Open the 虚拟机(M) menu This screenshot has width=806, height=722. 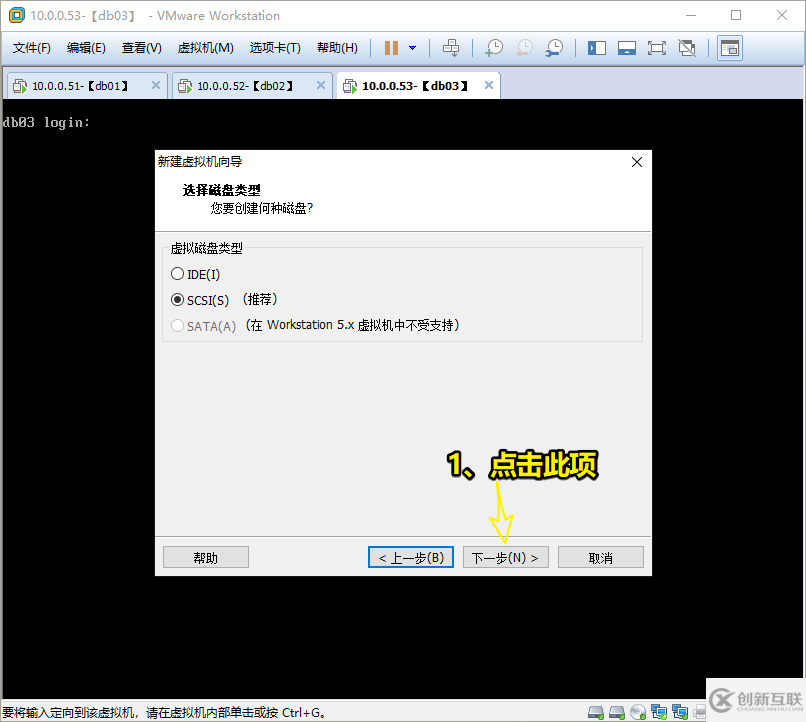click(x=206, y=48)
